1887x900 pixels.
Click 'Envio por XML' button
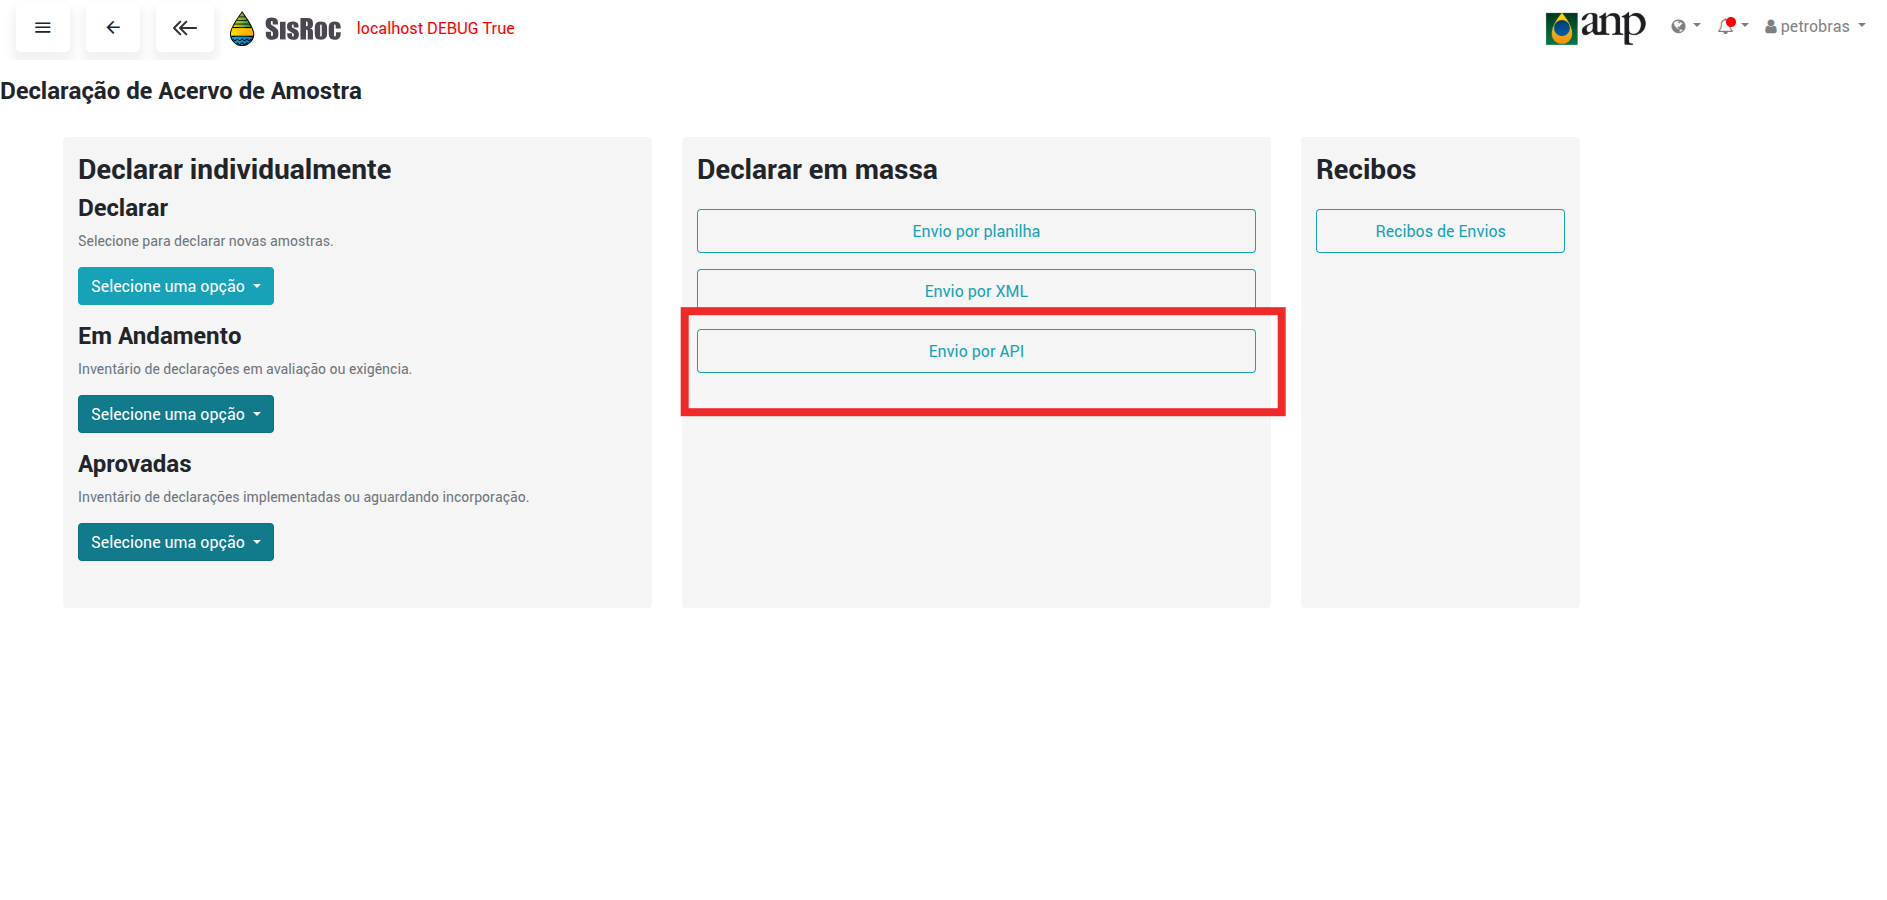[975, 290]
